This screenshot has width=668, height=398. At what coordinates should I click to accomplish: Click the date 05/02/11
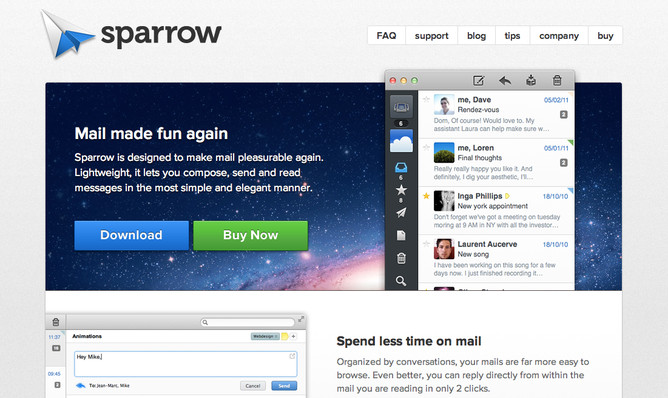[x=556, y=100]
